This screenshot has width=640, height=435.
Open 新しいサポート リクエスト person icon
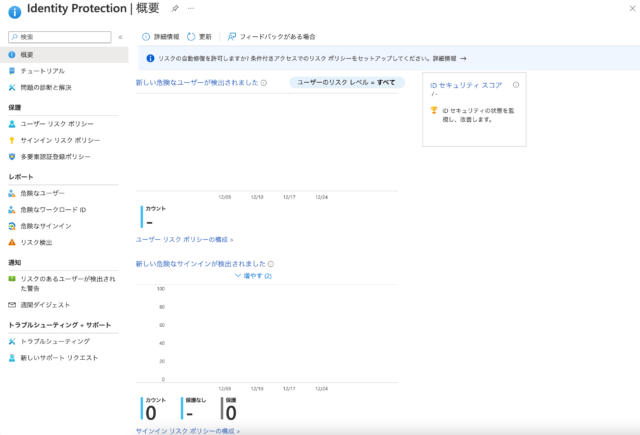[x=12, y=357]
